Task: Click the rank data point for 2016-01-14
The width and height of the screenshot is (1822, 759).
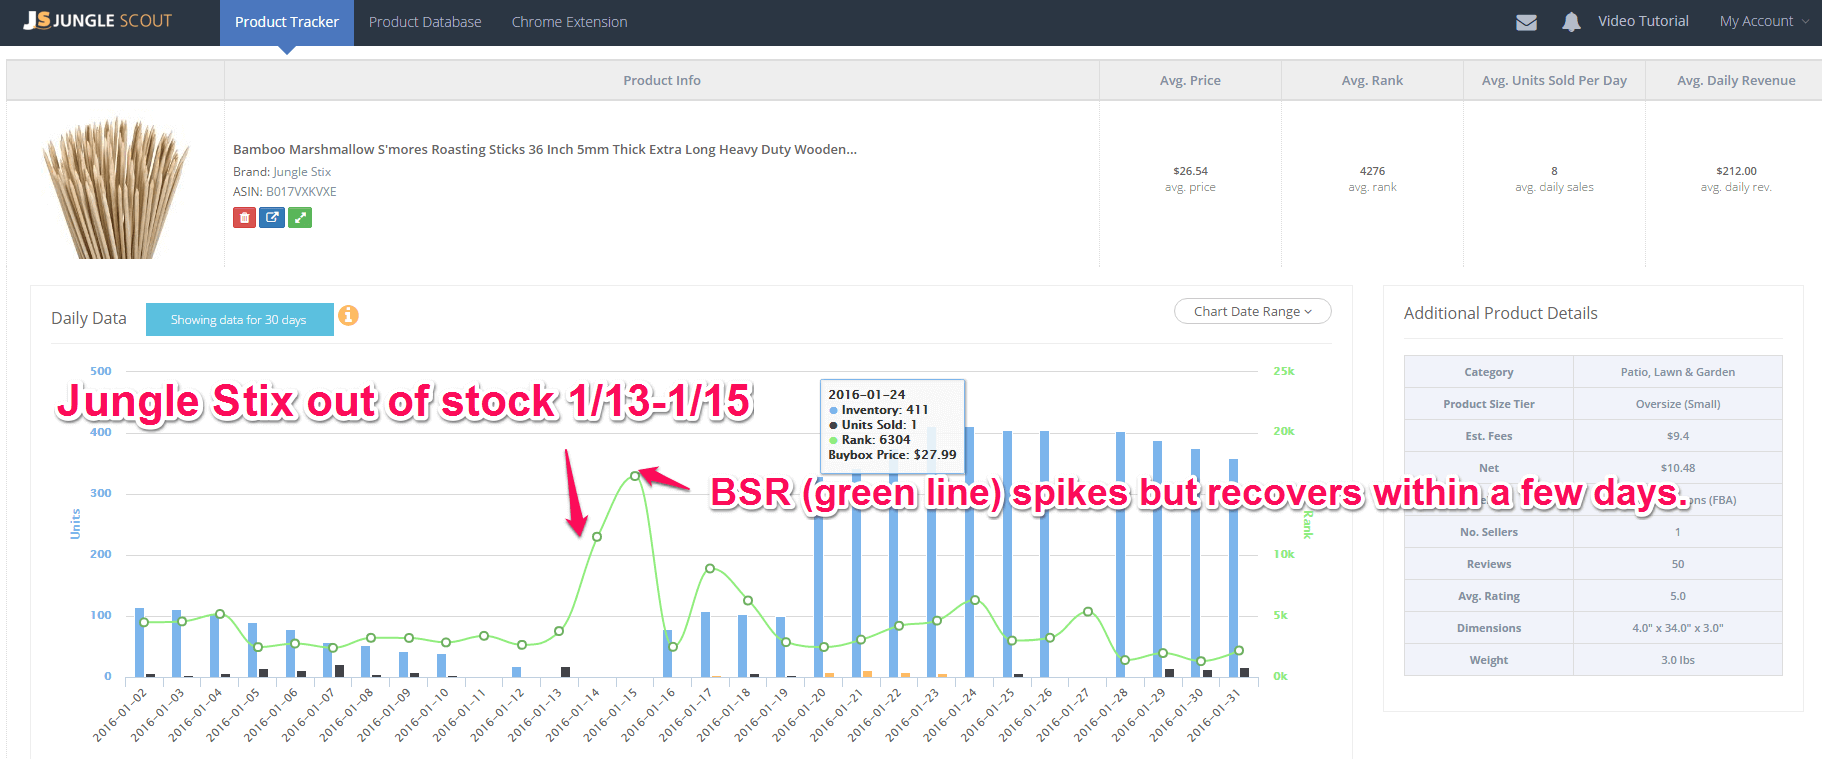Action: coord(597,537)
